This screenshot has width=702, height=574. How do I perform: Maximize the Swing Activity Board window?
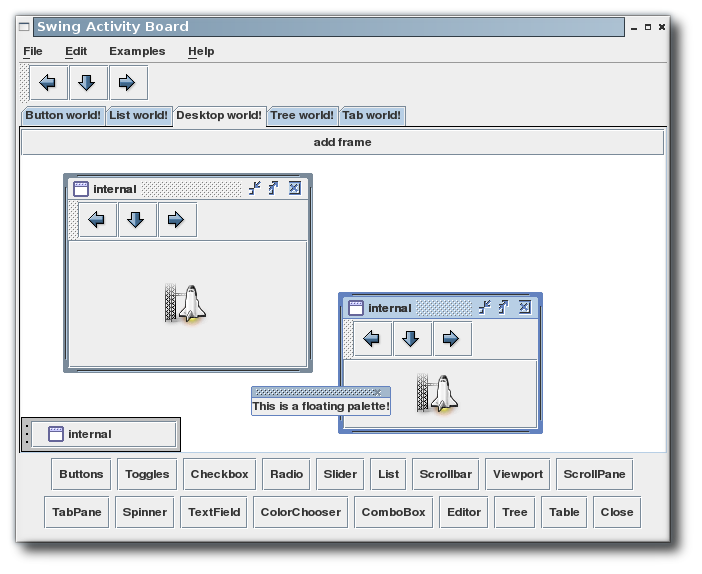click(648, 27)
